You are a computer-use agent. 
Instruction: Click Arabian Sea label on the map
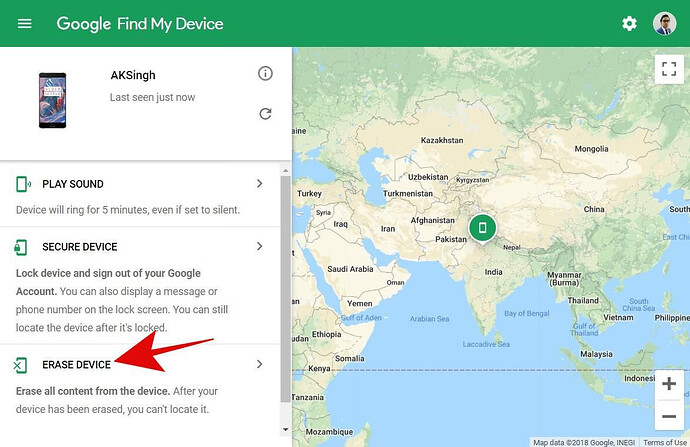[429, 319]
